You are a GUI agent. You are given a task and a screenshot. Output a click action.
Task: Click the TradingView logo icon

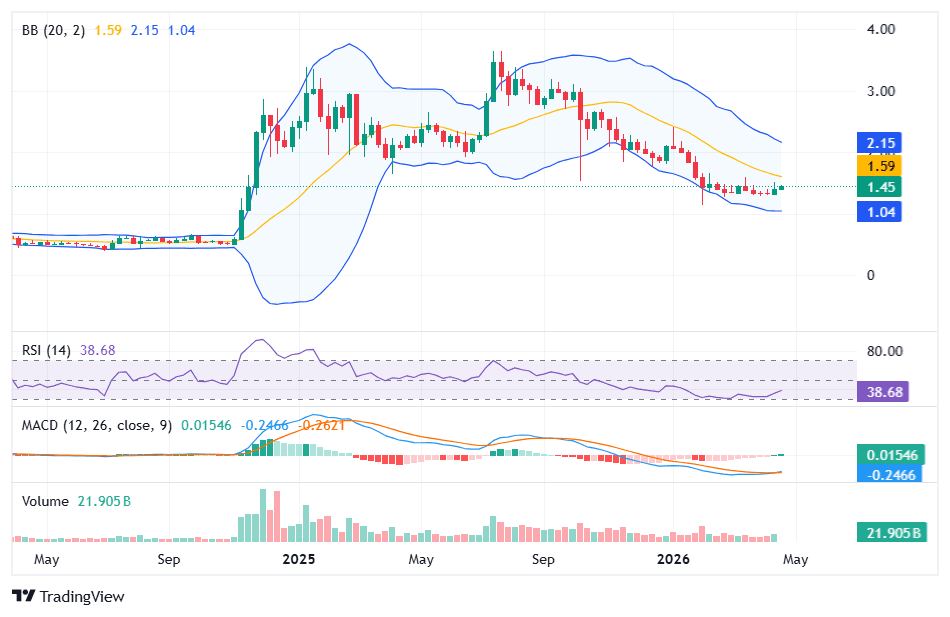tap(23, 596)
